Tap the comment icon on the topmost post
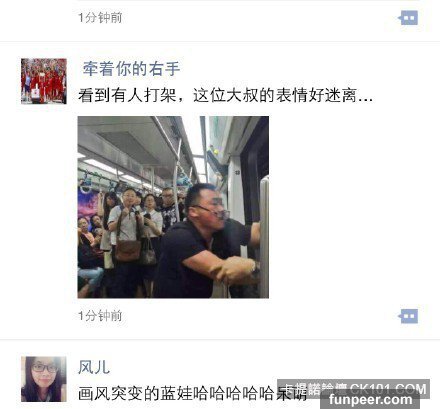 pyautogui.click(x=408, y=18)
